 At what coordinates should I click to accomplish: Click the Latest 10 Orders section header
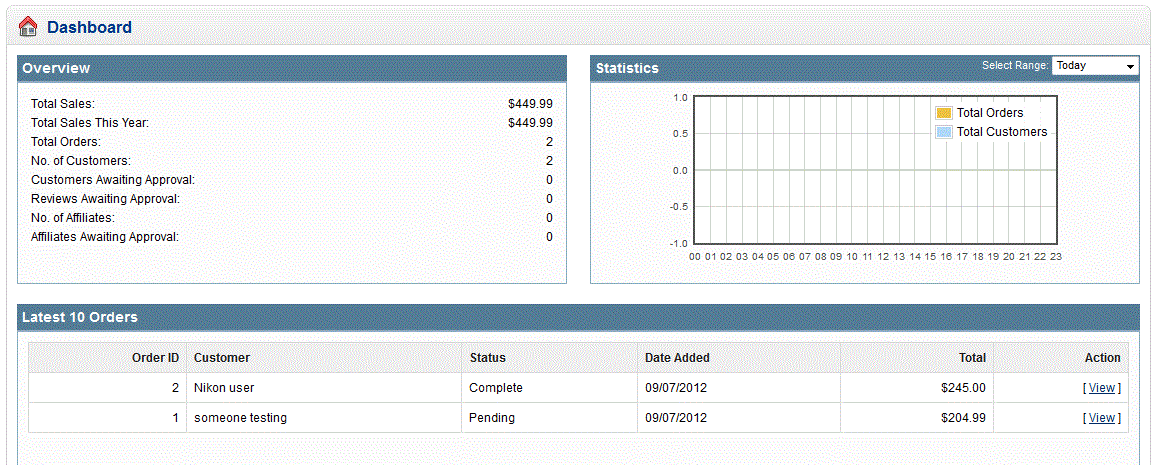[x=80, y=317]
